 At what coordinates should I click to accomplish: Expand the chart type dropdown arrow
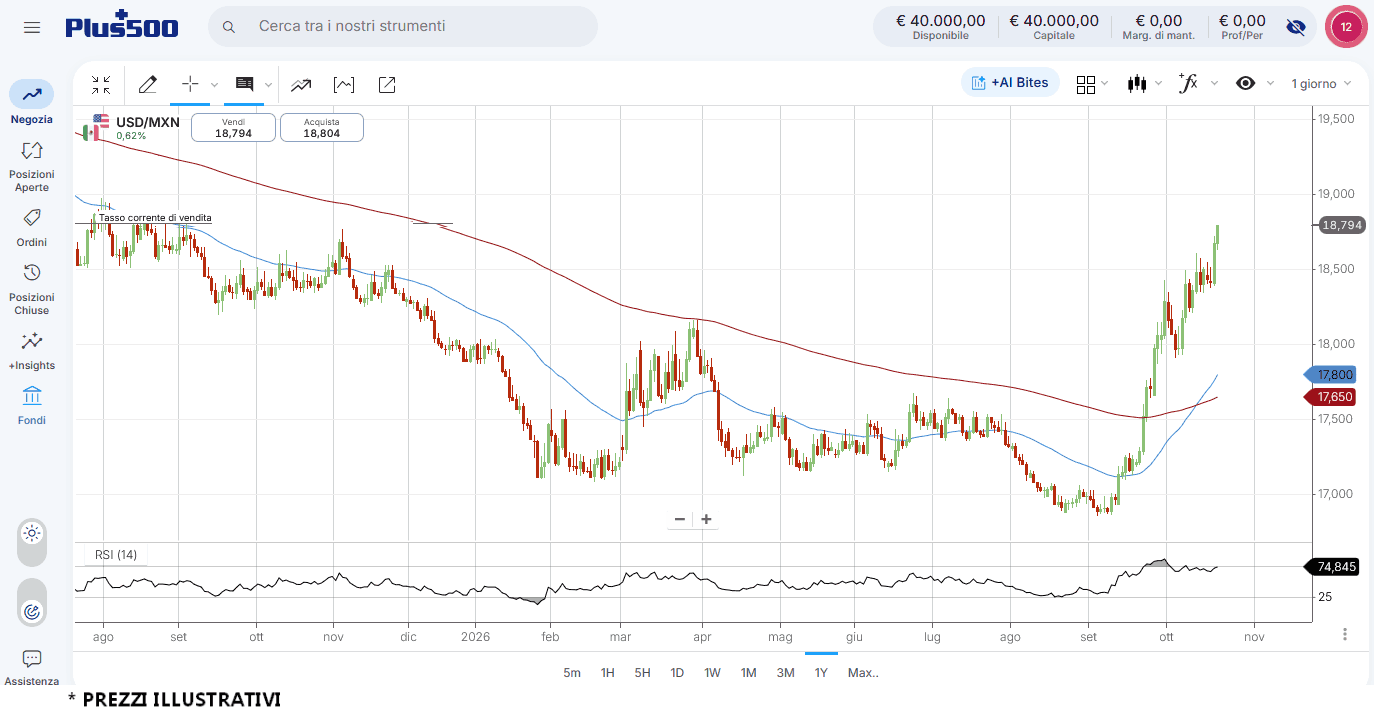click(x=1159, y=84)
